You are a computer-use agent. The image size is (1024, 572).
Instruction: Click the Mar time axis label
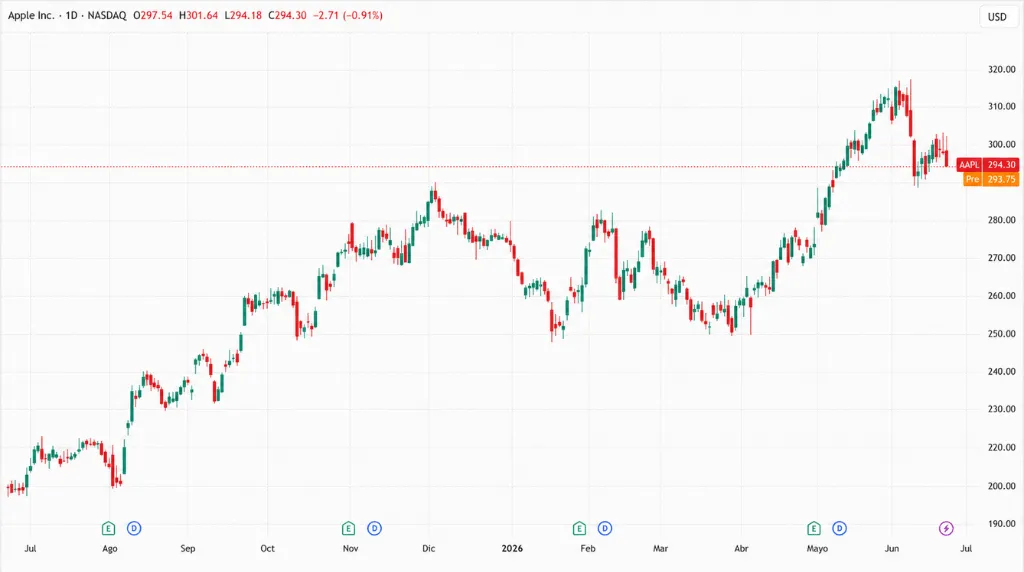[x=660, y=548]
